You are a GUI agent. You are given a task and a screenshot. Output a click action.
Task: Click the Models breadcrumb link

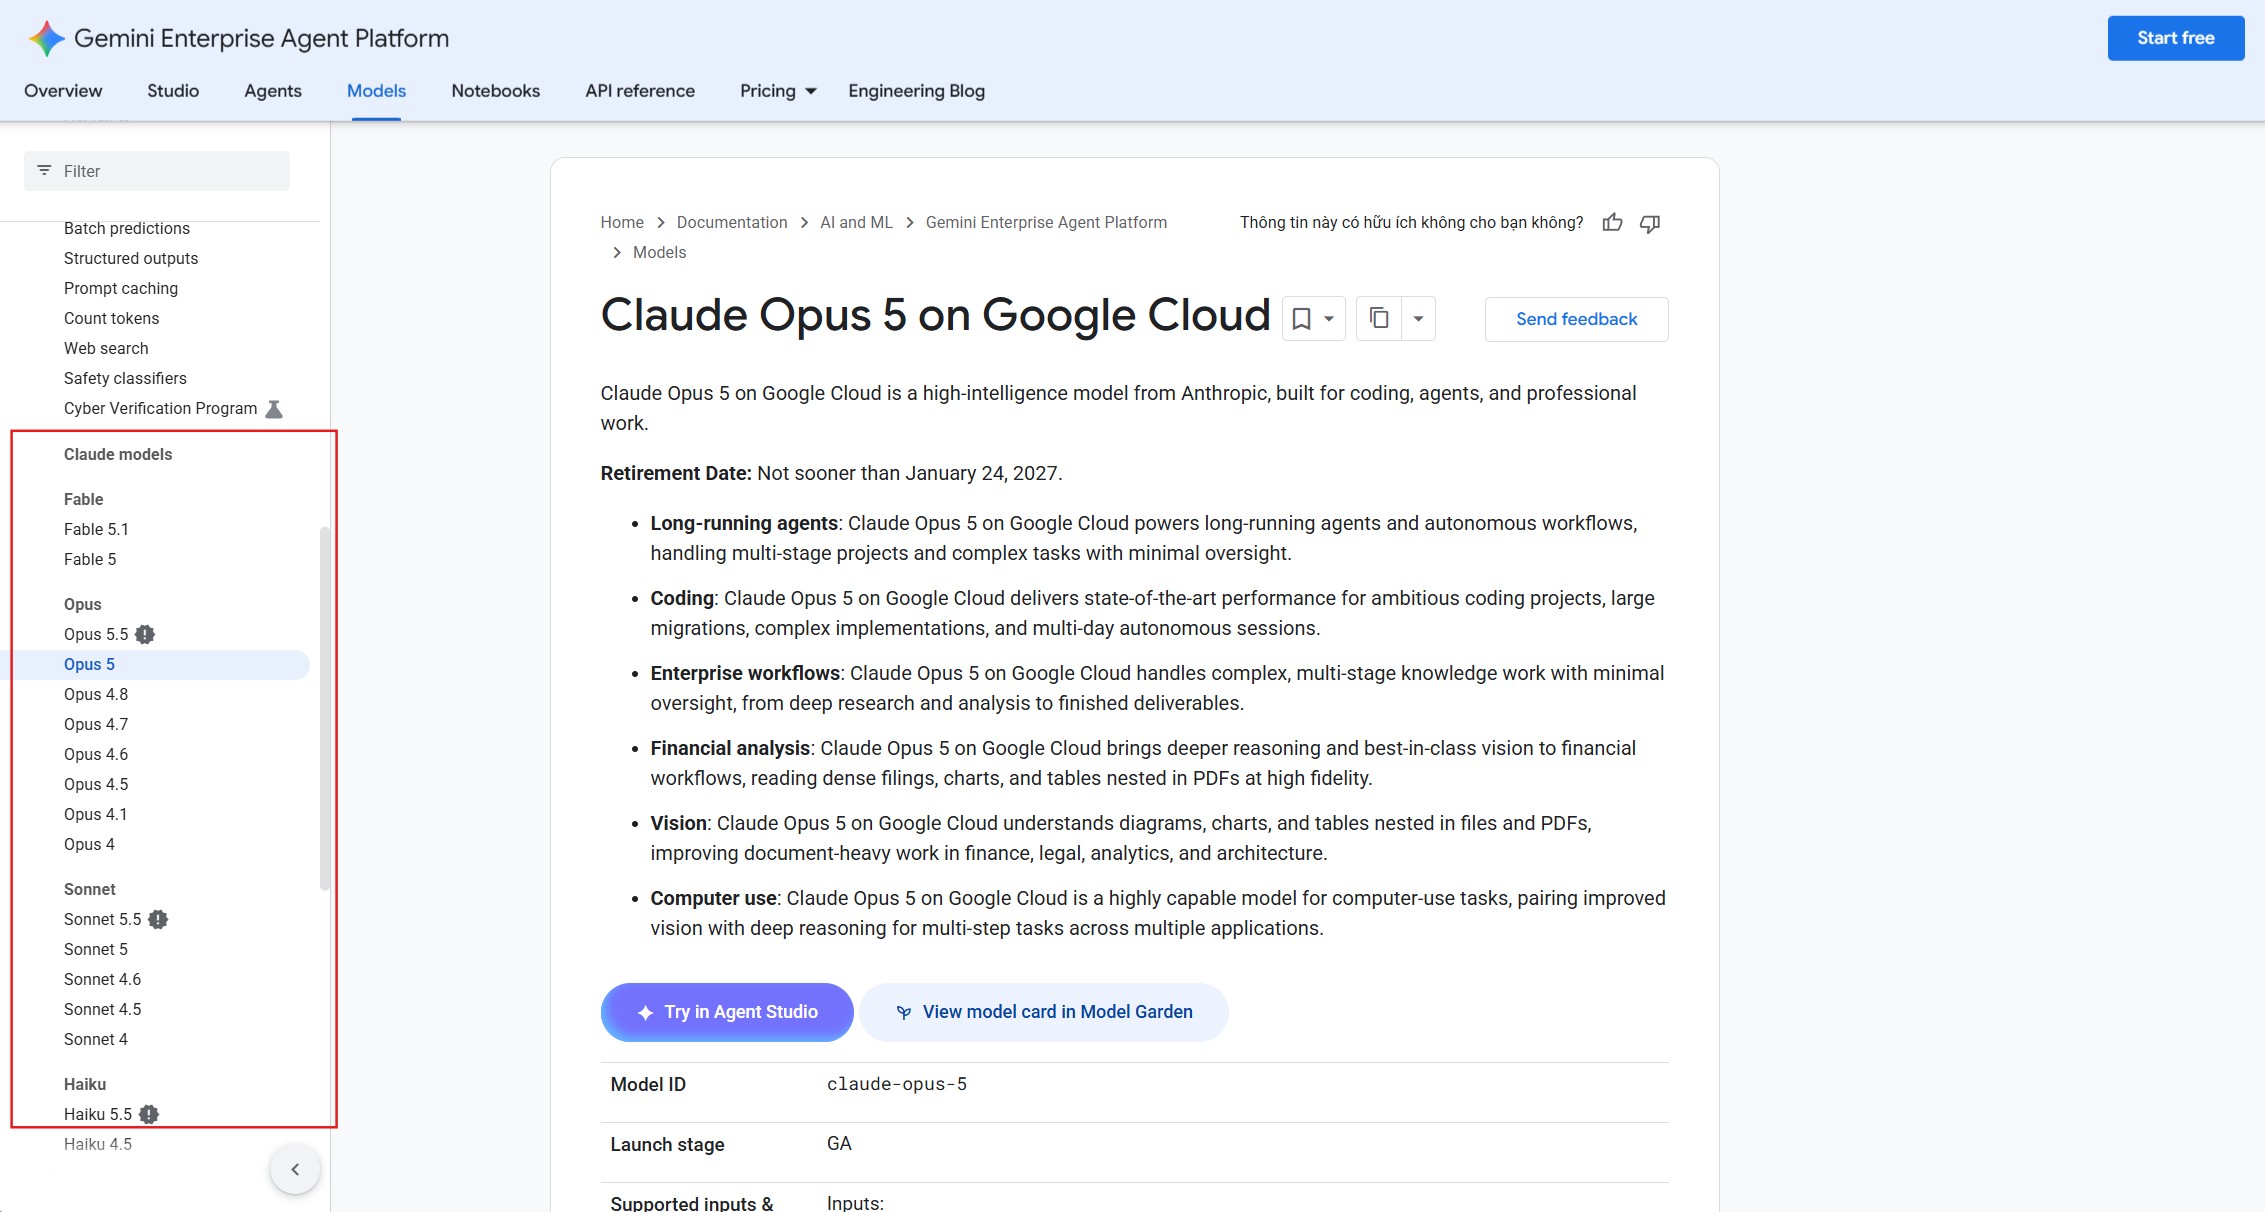pos(659,252)
